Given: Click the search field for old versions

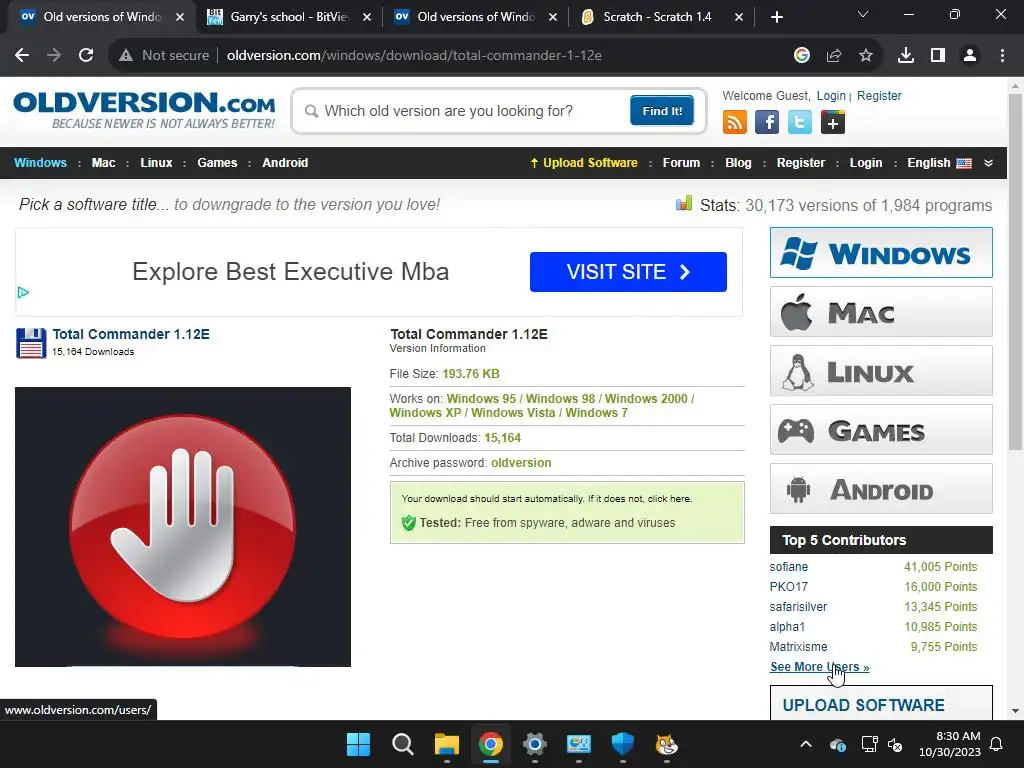Looking at the screenshot, I should click(x=464, y=111).
